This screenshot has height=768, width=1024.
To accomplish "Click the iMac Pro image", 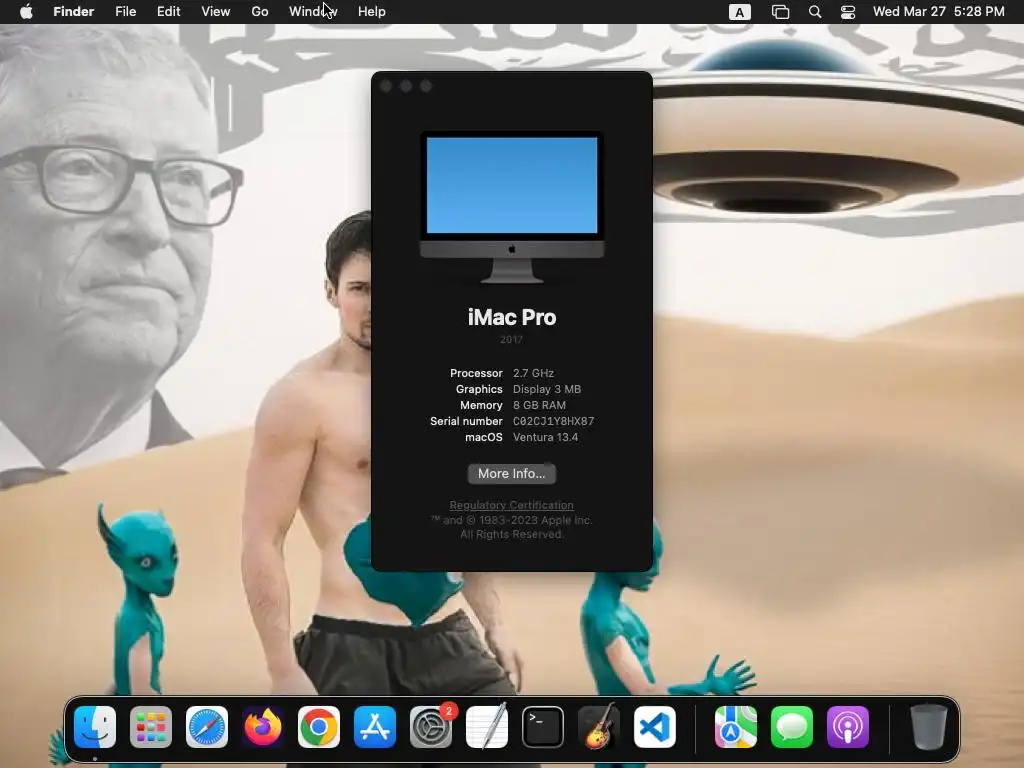I will [x=512, y=207].
